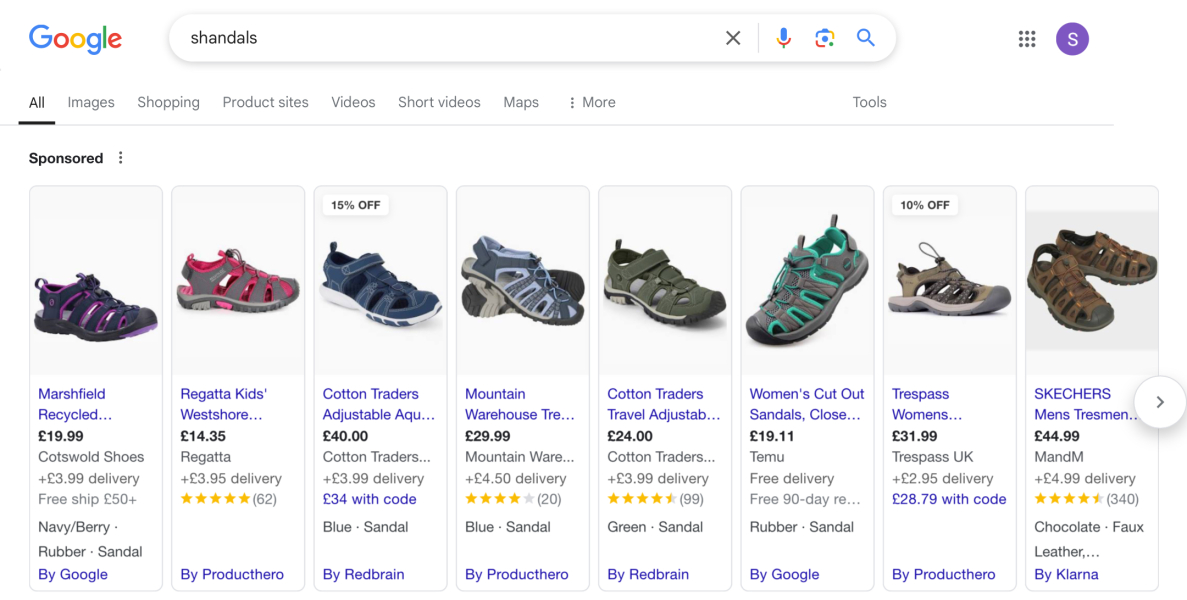The image size is (1187, 600).
Task: Click in the search field containing shandals
Action: [447, 38]
